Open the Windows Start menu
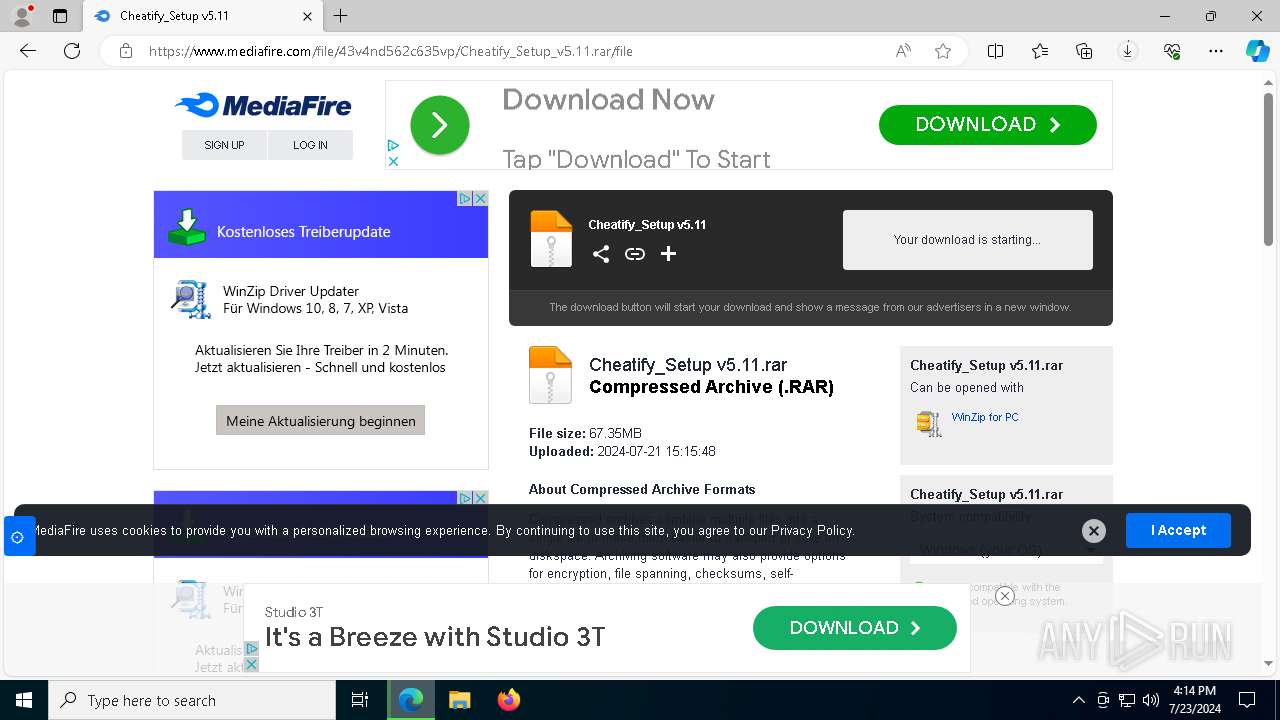 (x=24, y=700)
